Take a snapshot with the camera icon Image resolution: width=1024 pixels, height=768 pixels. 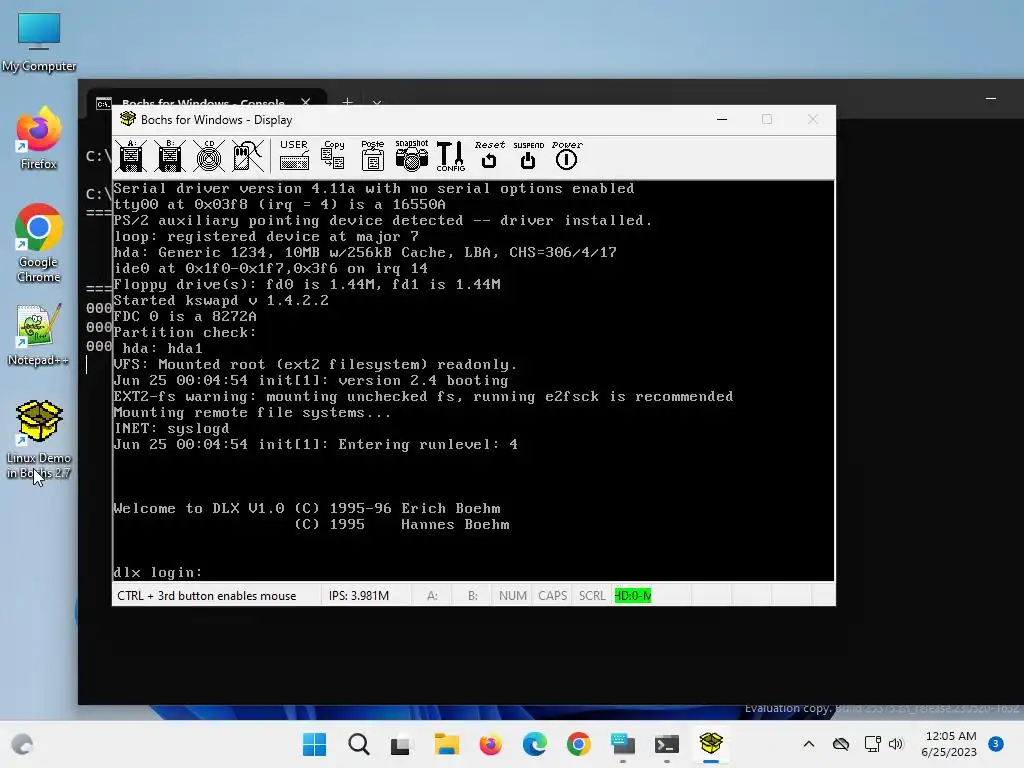pyautogui.click(x=411, y=156)
